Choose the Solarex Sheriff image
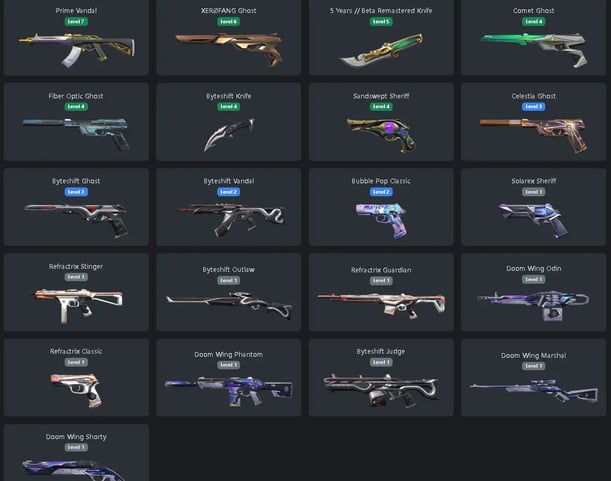This screenshot has height=481, width=611. click(533, 220)
